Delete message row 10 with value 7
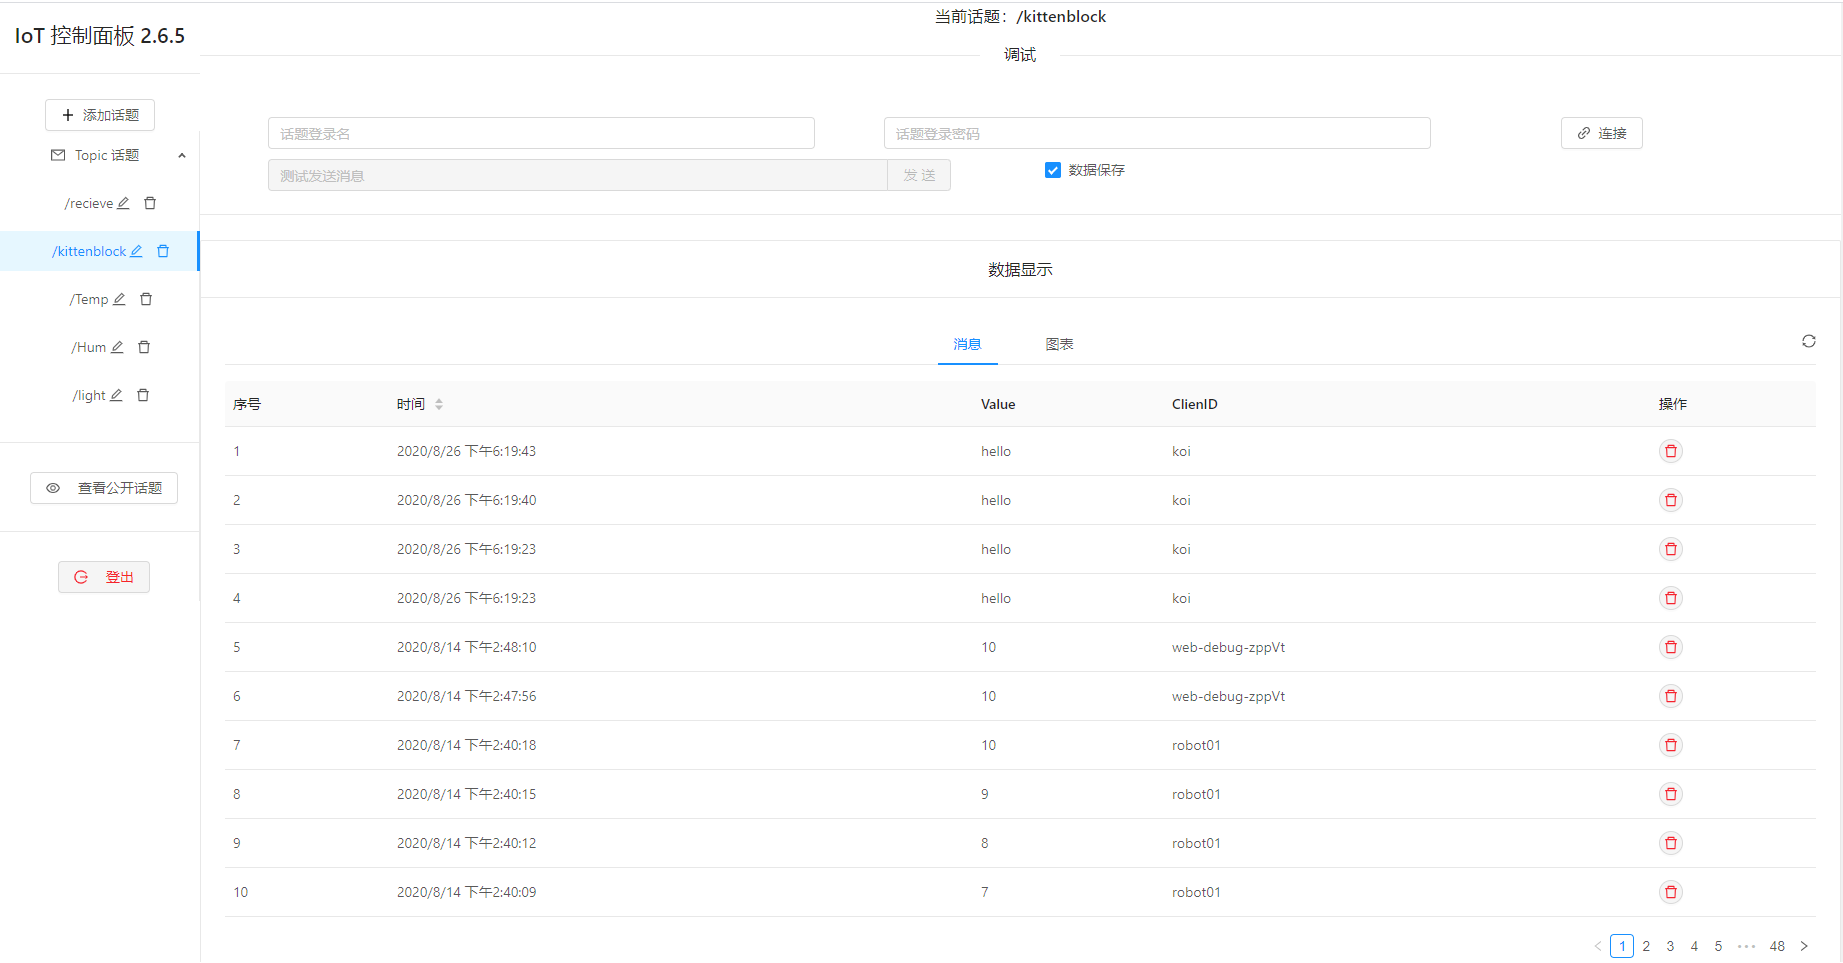Image resolution: width=1843 pixels, height=963 pixels. (x=1671, y=892)
